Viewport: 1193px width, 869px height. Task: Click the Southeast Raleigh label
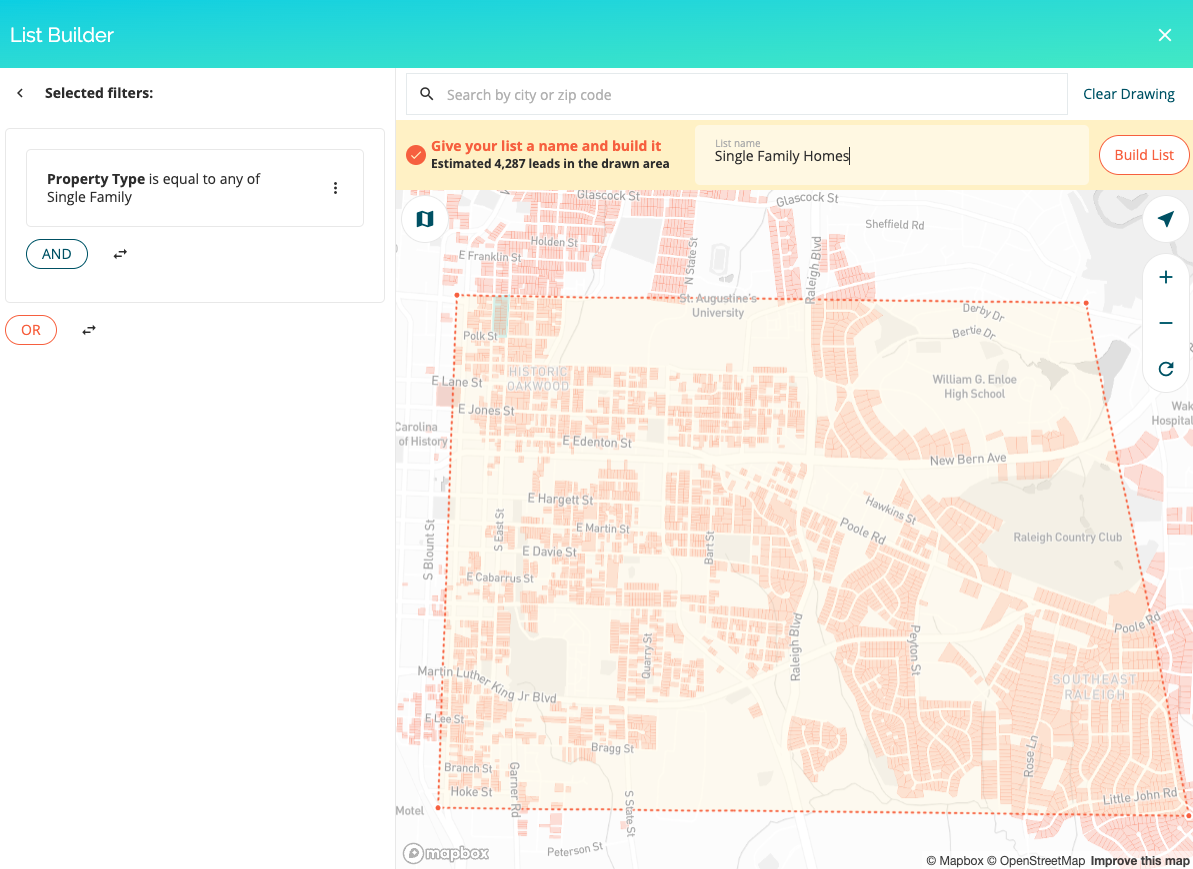(x=1095, y=686)
